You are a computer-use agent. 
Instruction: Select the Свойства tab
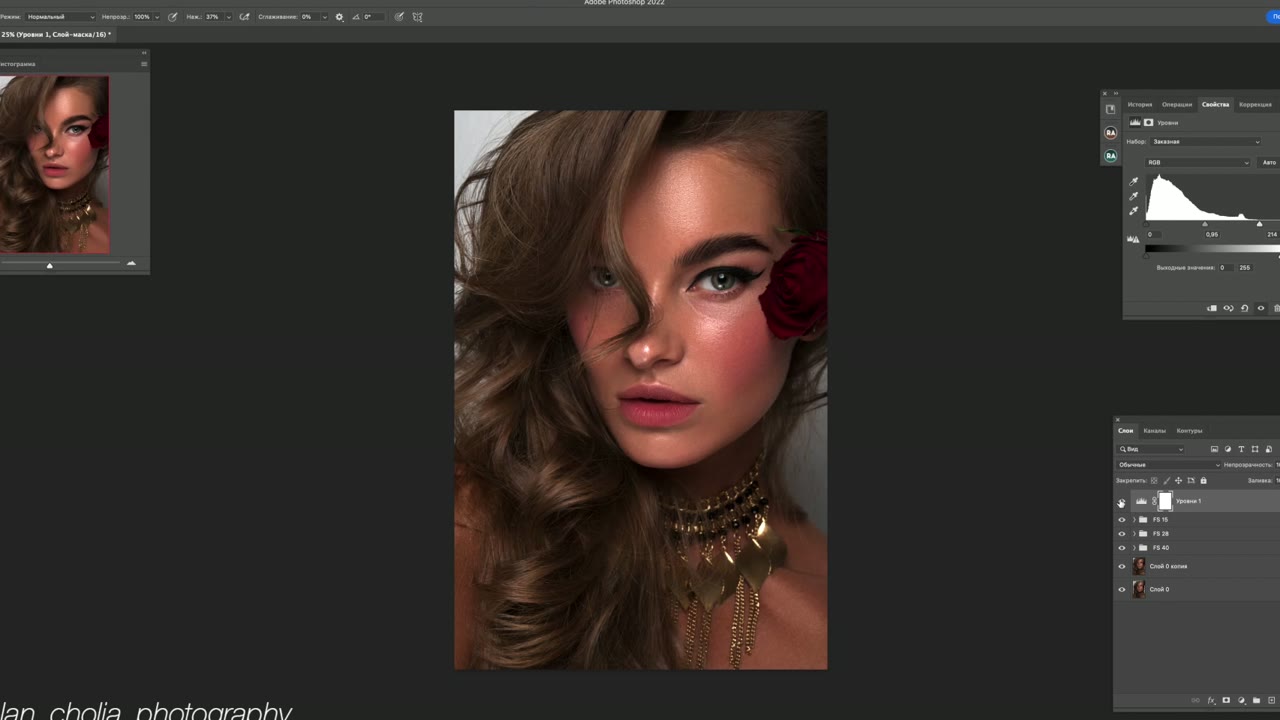(1216, 105)
